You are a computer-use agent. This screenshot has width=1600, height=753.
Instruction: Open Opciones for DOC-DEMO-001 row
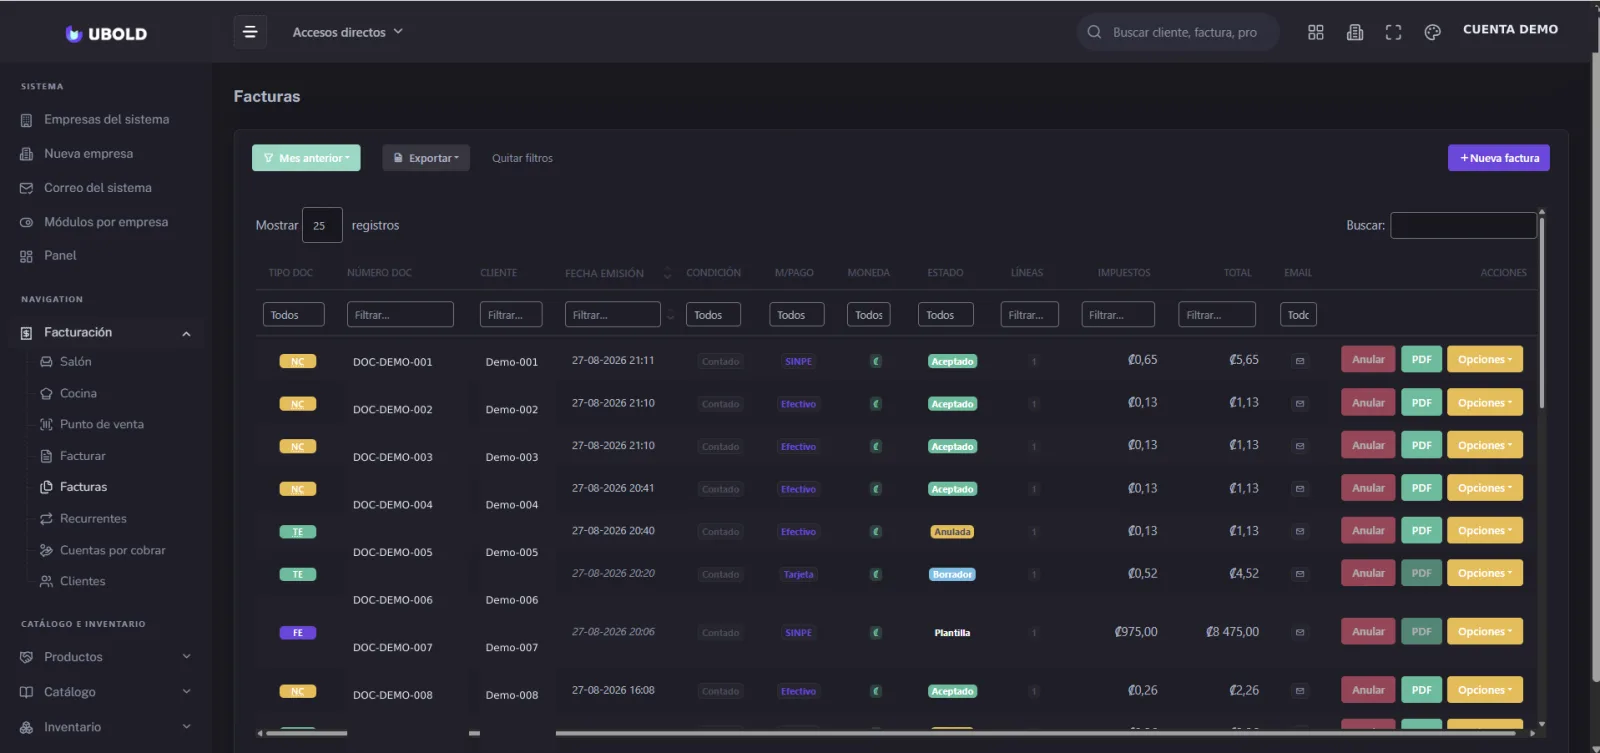[1485, 360]
